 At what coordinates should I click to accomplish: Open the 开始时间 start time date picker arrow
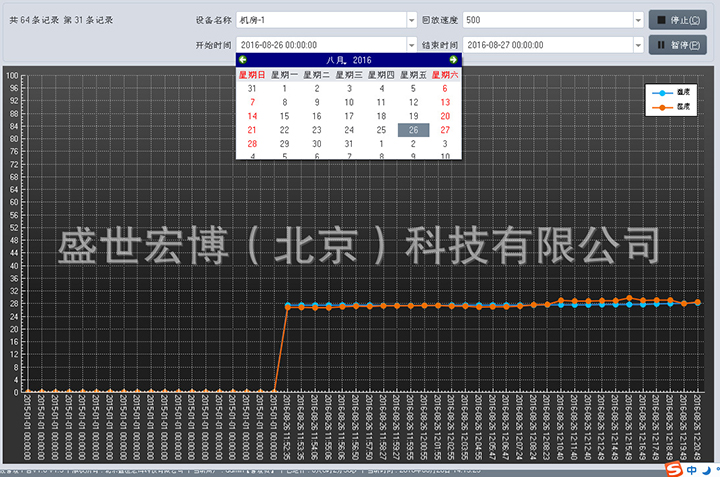[x=411, y=45]
